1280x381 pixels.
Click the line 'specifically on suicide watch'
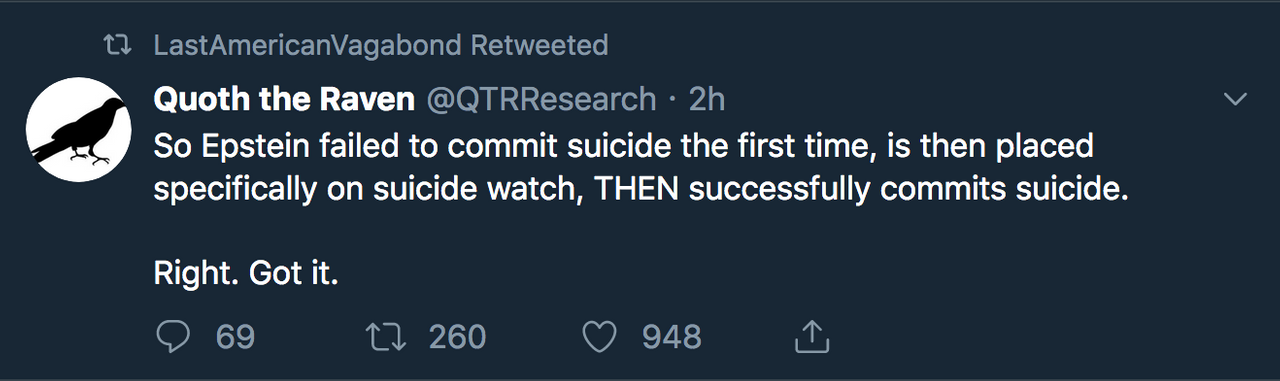click(x=640, y=190)
